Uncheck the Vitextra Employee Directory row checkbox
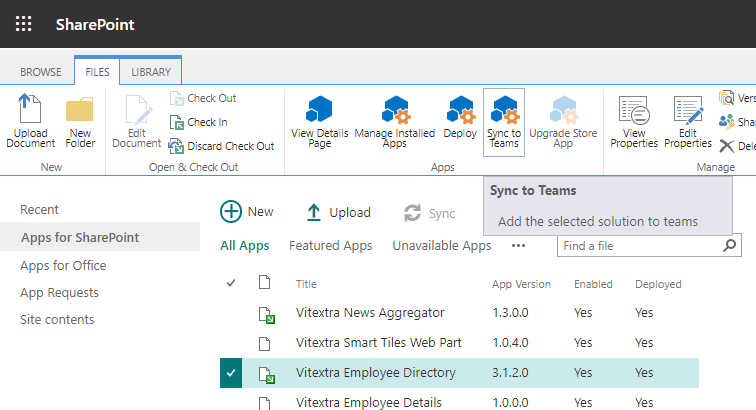Viewport: 756px width, 410px height. pos(231,373)
